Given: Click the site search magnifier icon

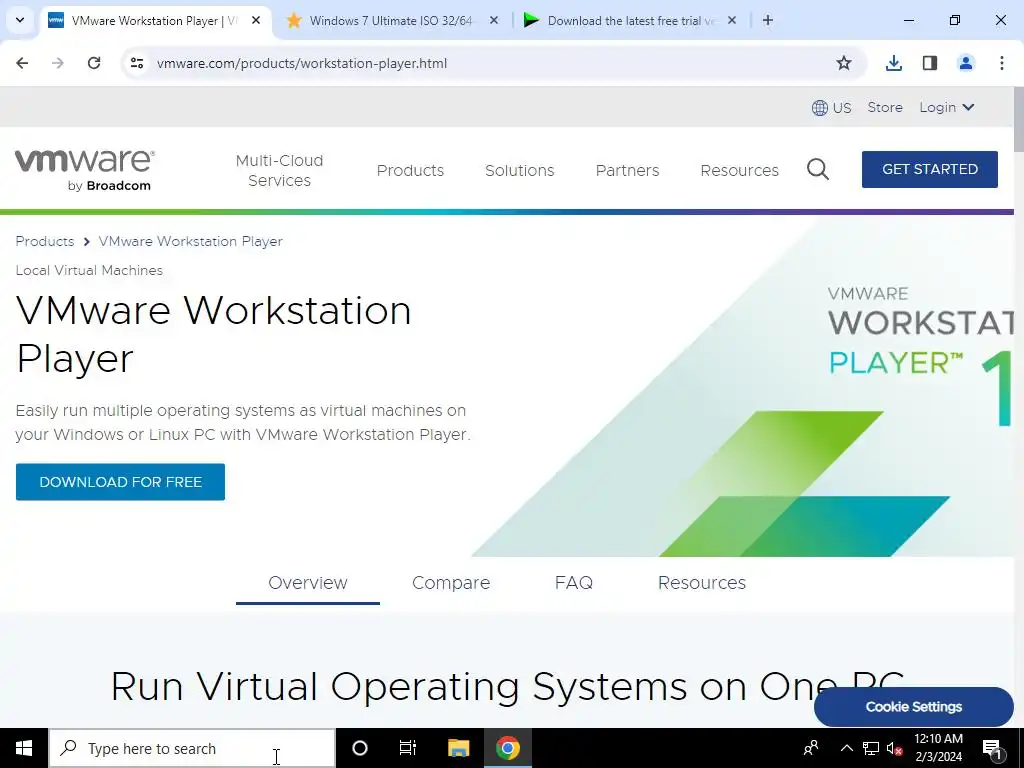Looking at the screenshot, I should pos(818,170).
